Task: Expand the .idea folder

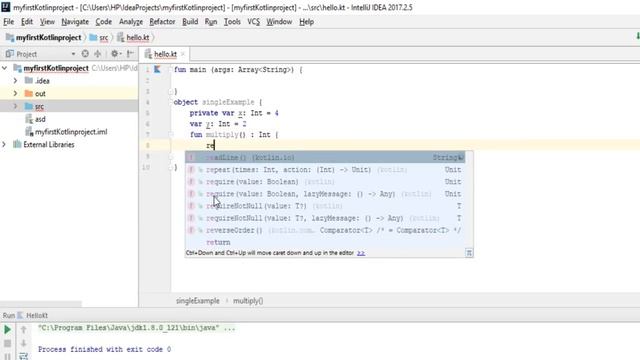Action: (x=16, y=81)
